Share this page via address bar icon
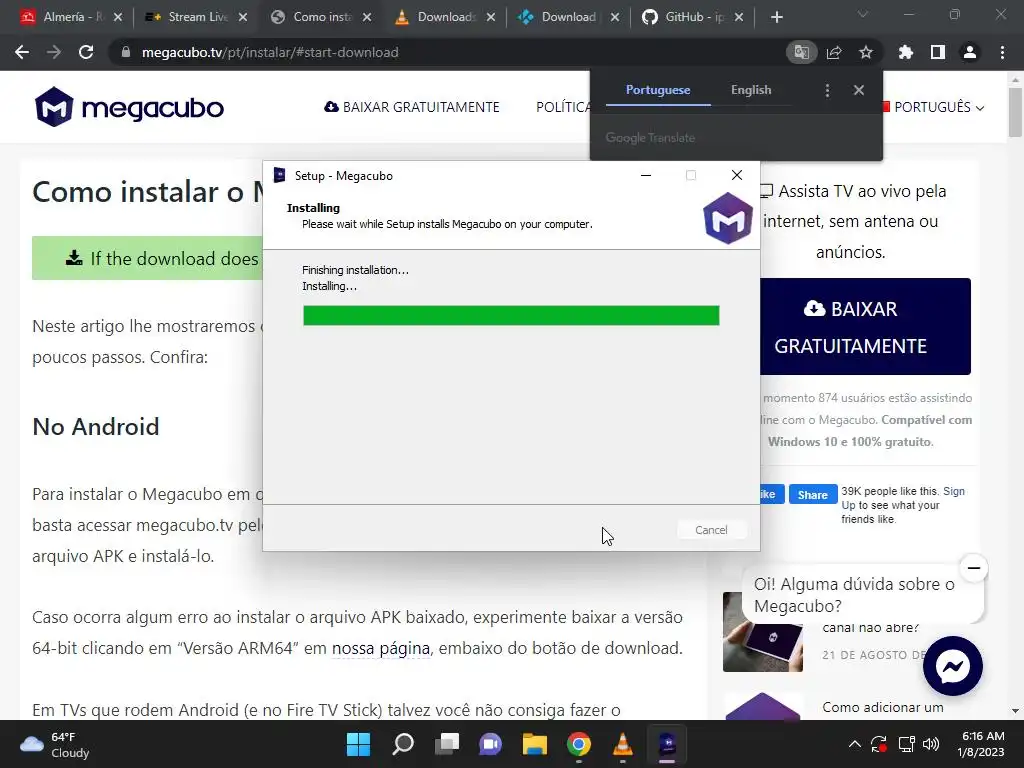1024x768 pixels. (x=834, y=52)
